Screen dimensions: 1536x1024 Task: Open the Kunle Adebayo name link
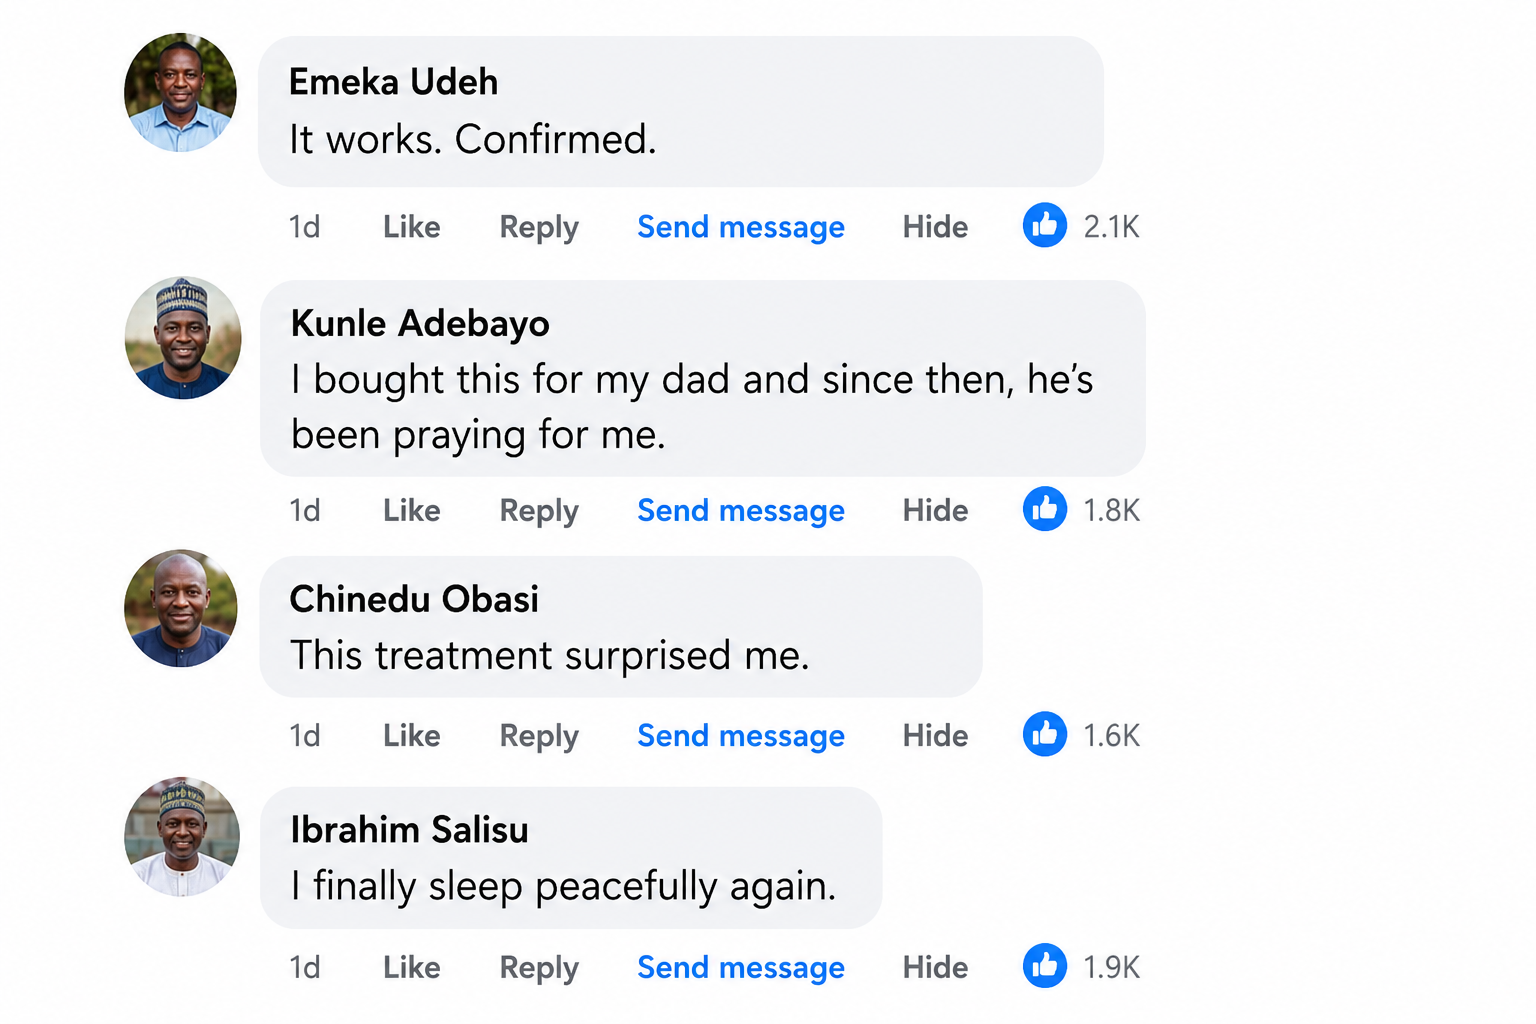pyautogui.click(x=420, y=324)
